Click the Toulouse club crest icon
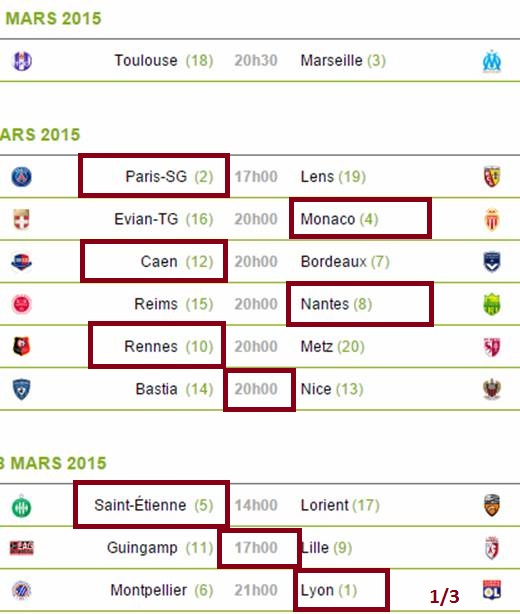Screen dimensions: 520x614 click(x=22, y=61)
